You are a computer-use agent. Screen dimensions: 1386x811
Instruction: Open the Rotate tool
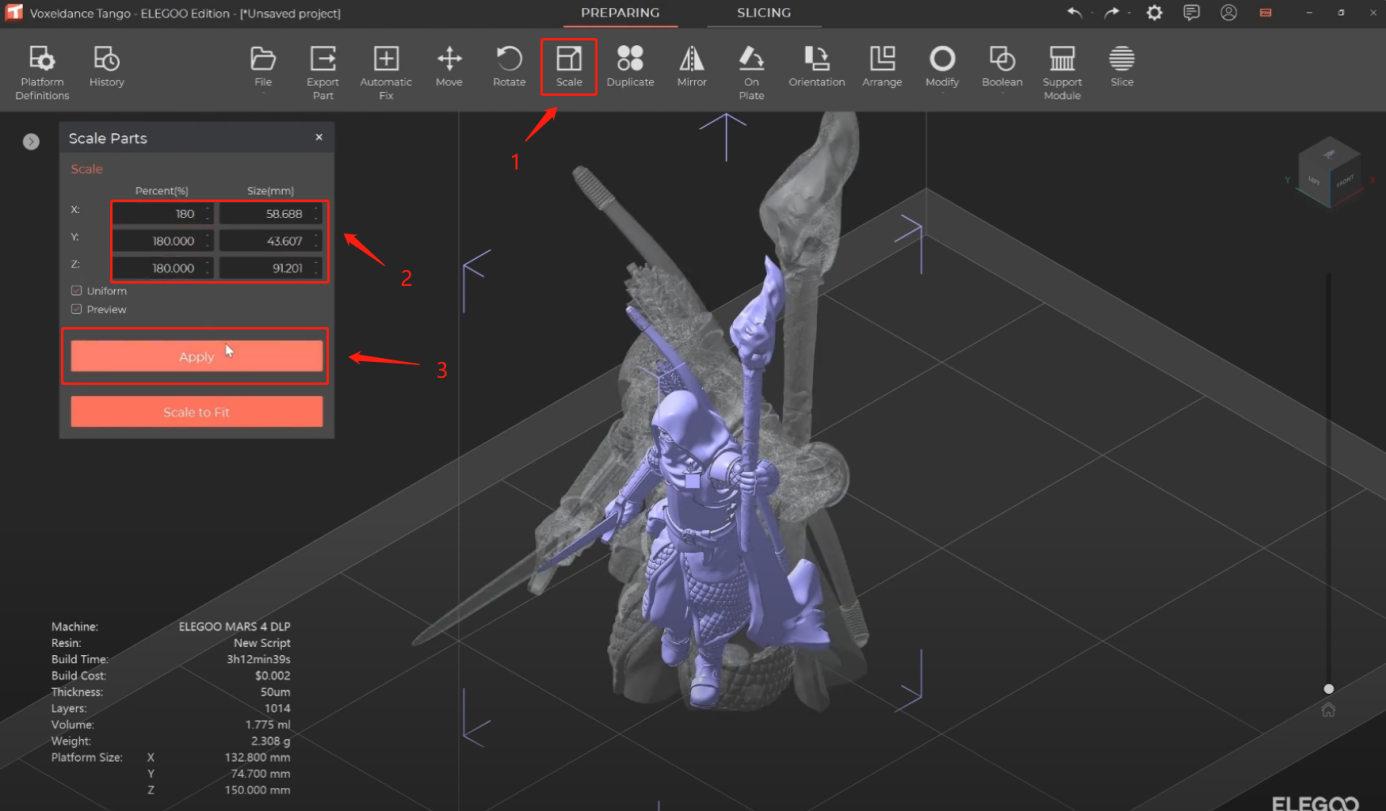509,67
